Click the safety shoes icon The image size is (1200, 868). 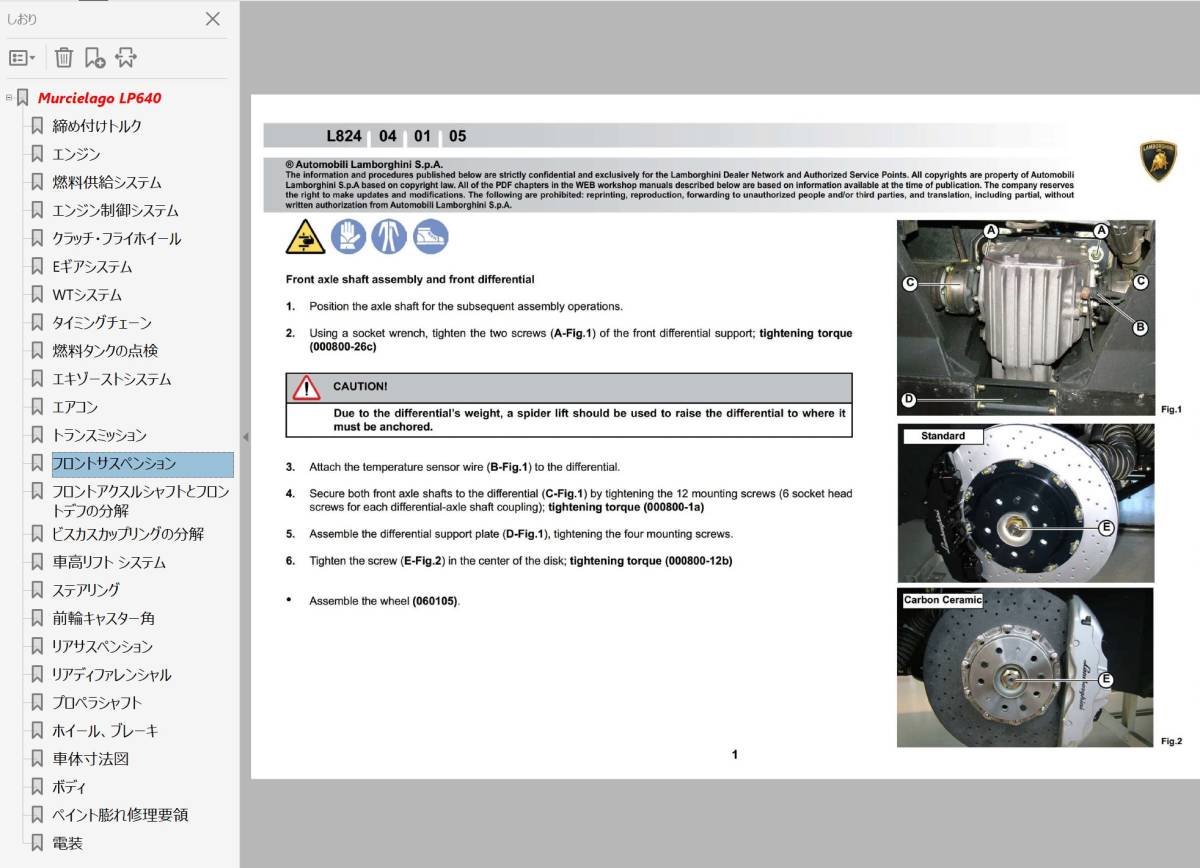click(430, 237)
